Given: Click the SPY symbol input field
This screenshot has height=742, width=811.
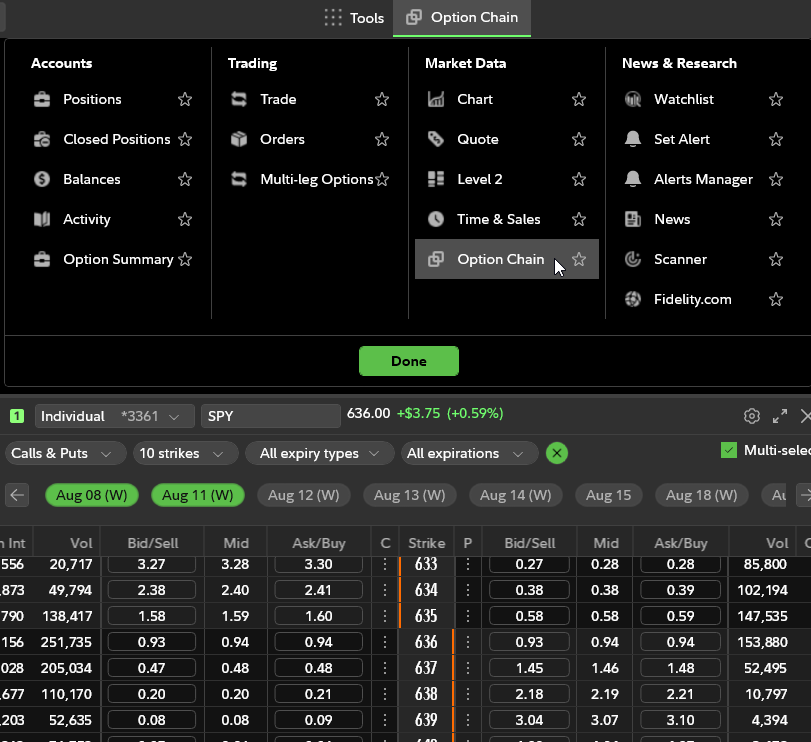Looking at the screenshot, I should pyautogui.click(x=270, y=416).
